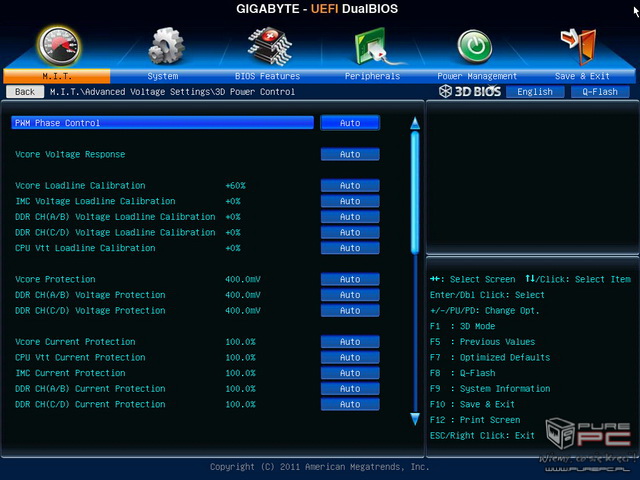This screenshot has height=480, width=640.
Task: Select the IMC Voltage Loadline Calibration label
Action: (x=95, y=201)
